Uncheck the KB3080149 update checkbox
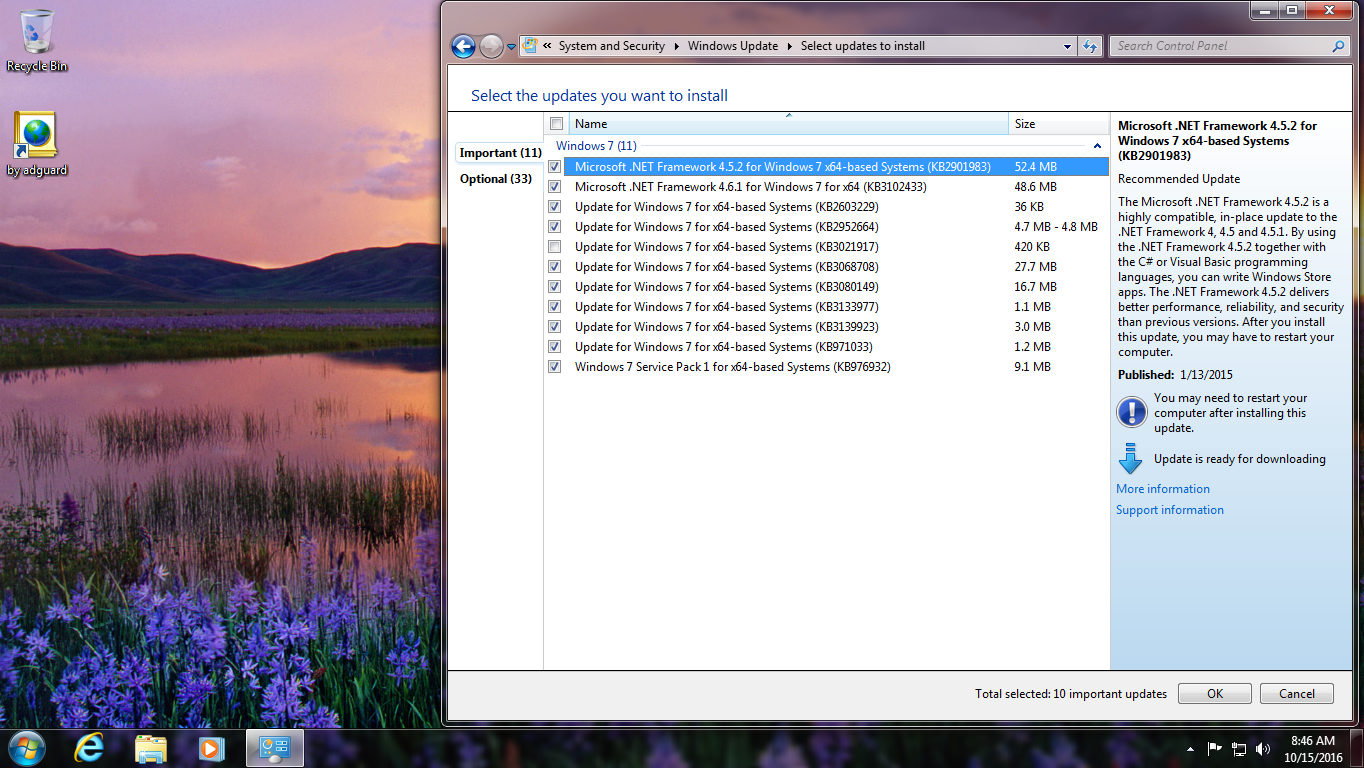This screenshot has width=1364, height=768. [555, 287]
